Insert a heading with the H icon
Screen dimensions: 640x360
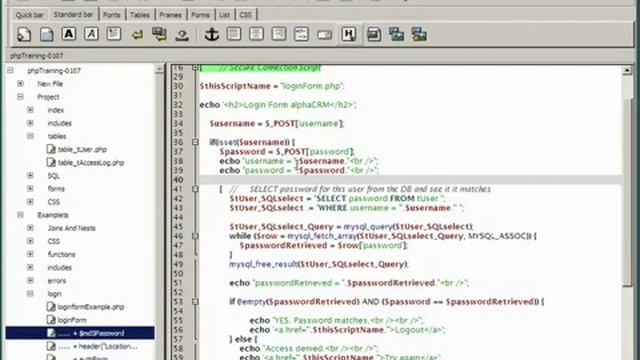pyautogui.click(x=349, y=34)
